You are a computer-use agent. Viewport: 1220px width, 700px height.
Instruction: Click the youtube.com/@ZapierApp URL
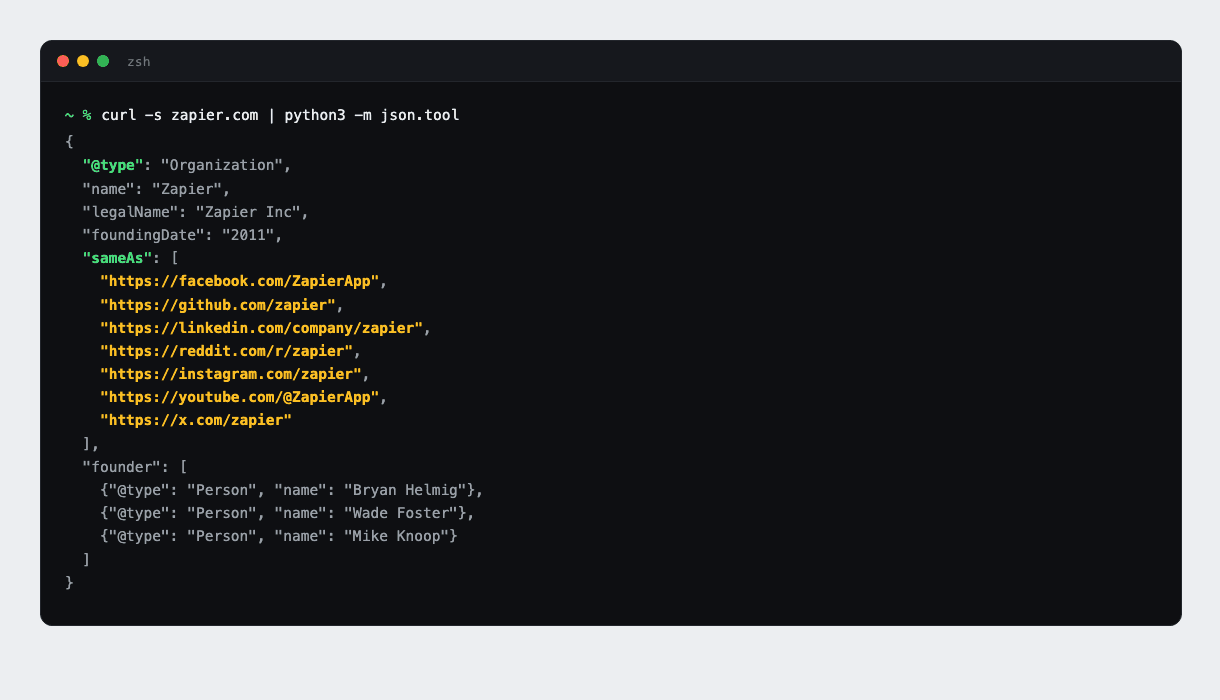click(239, 397)
